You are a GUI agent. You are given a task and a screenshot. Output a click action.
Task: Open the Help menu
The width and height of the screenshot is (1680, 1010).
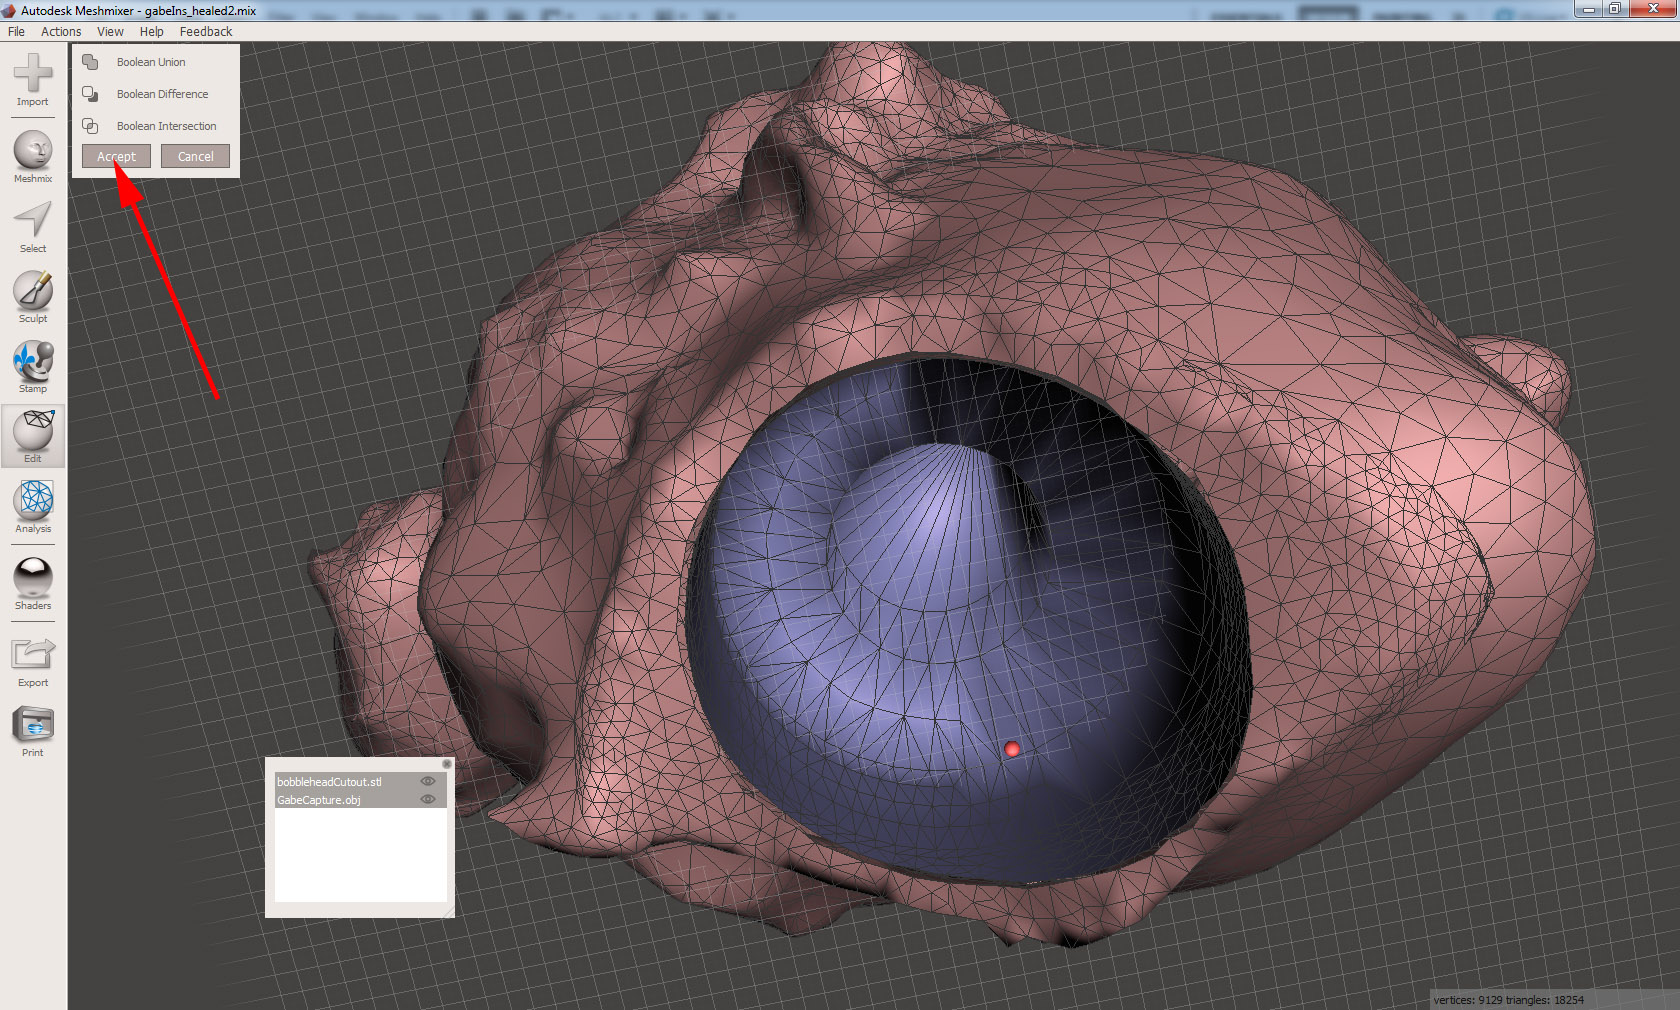pyautogui.click(x=152, y=32)
